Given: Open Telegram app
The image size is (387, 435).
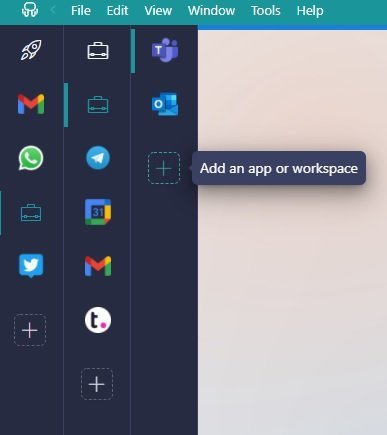Looking at the screenshot, I should [x=98, y=158].
